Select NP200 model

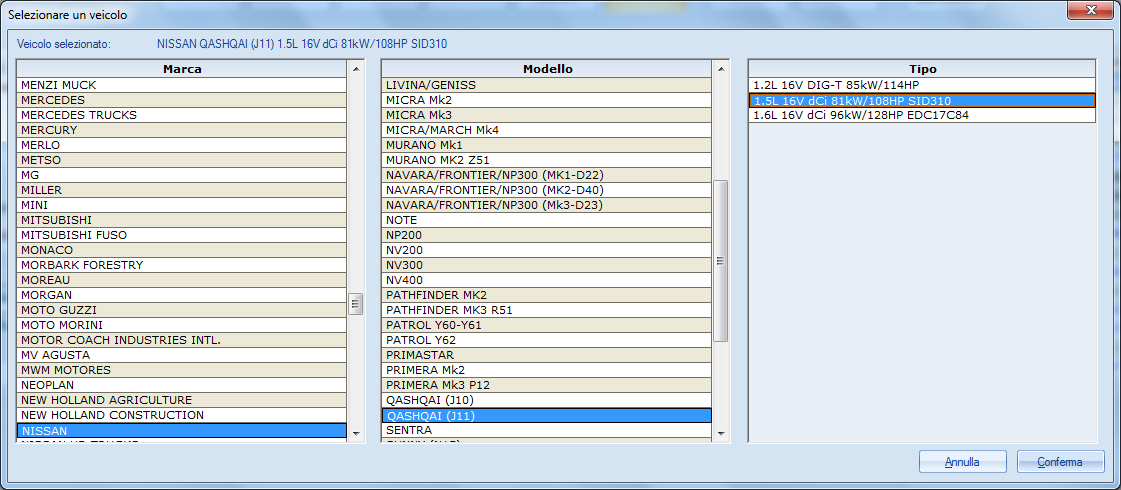tap(547, 235)
